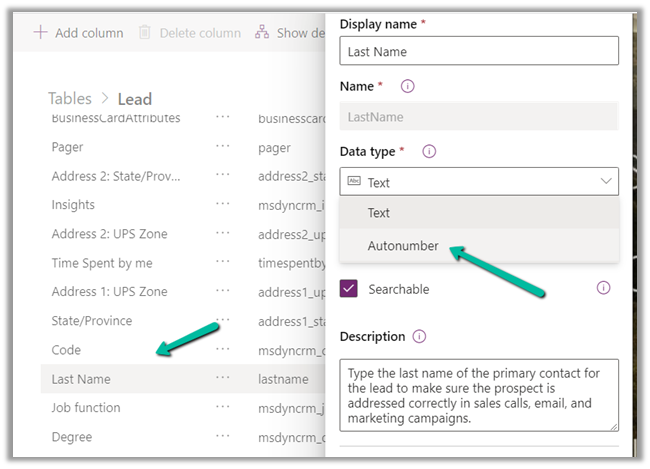Select the Last Name column row
650x469 pixels.
81,379
